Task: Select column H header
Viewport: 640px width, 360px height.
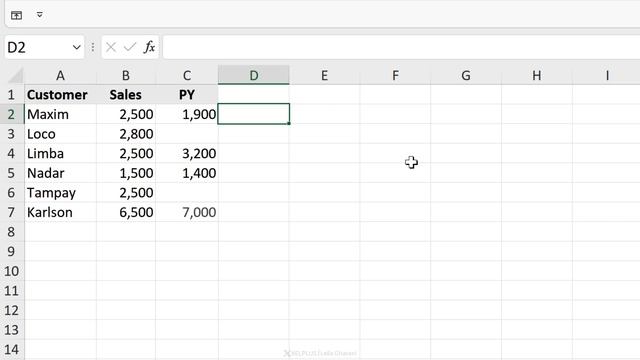Action: [537, 76]
